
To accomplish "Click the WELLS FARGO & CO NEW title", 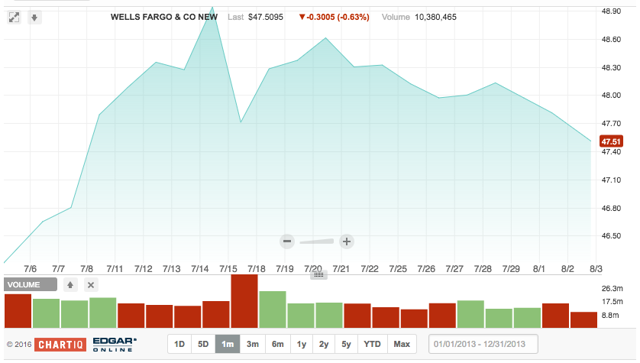I will pyautogui.click(x=164, y=17).
